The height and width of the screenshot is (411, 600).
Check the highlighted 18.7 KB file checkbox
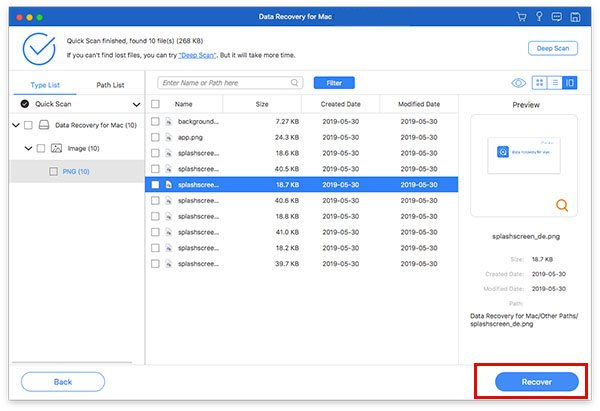(155, 185)
